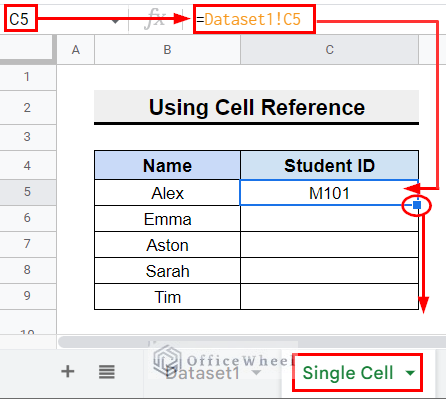Select column B header
Viewport: 446px width, 399px height.
coord(167,50)
